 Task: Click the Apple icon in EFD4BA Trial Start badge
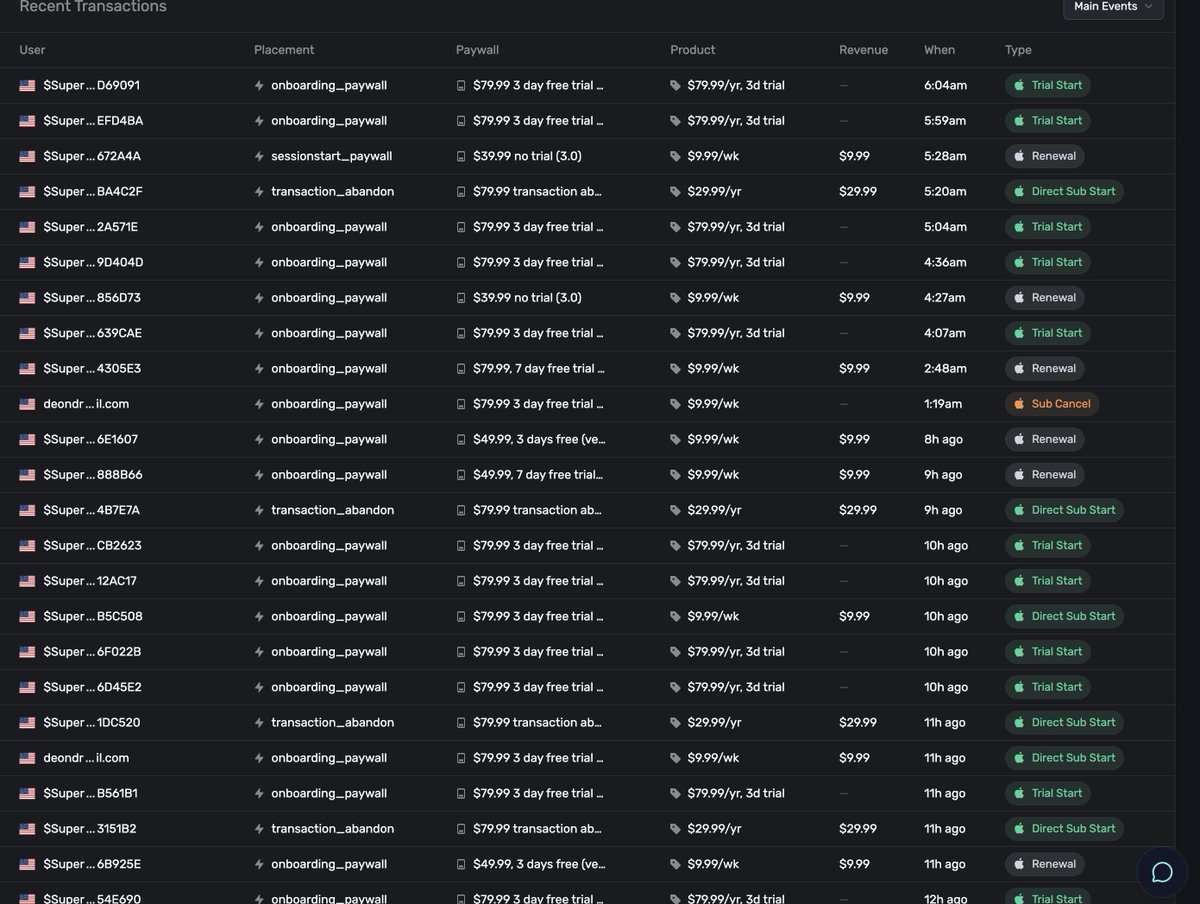1019,120
